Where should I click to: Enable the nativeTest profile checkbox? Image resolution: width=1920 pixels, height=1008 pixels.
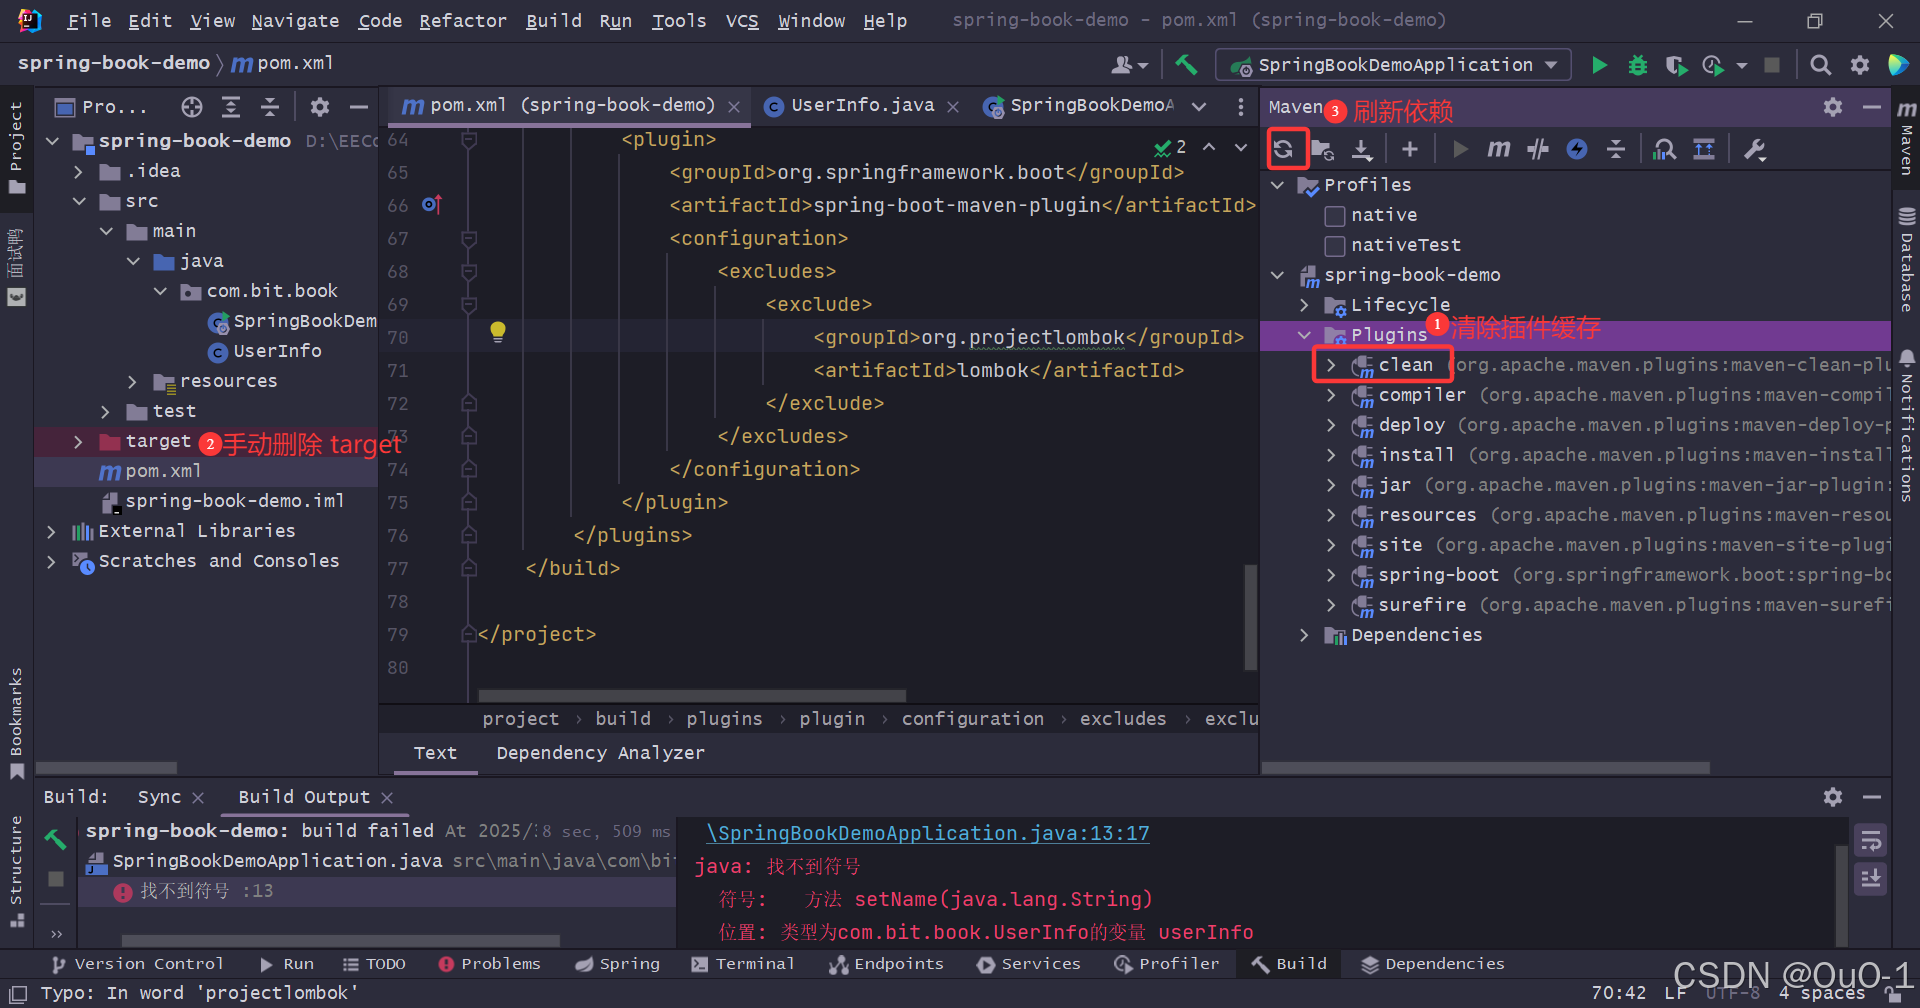[x=1335, y=245]
